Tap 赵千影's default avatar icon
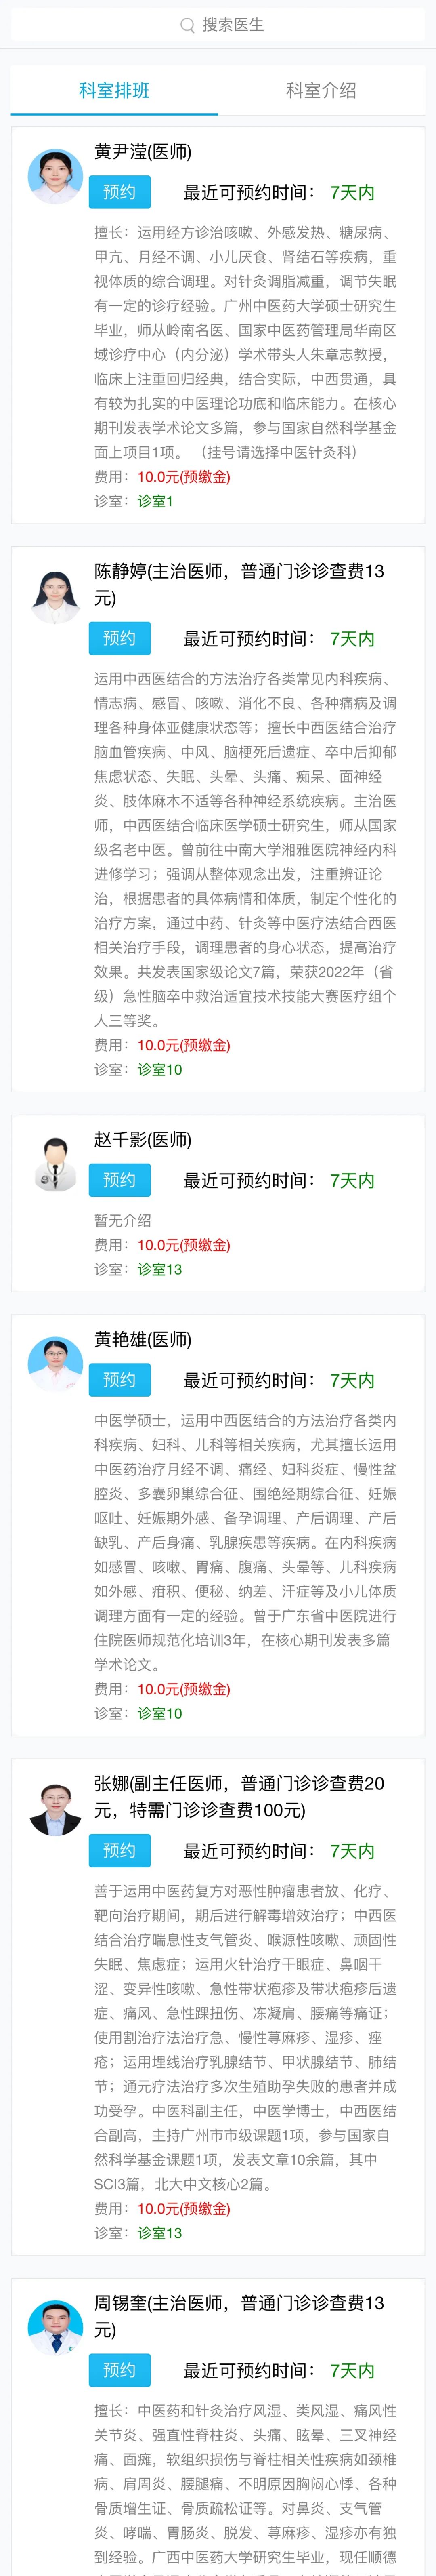Image resolution: width=436 pixels, height=2576 pixels. (x=55, y=1164)
